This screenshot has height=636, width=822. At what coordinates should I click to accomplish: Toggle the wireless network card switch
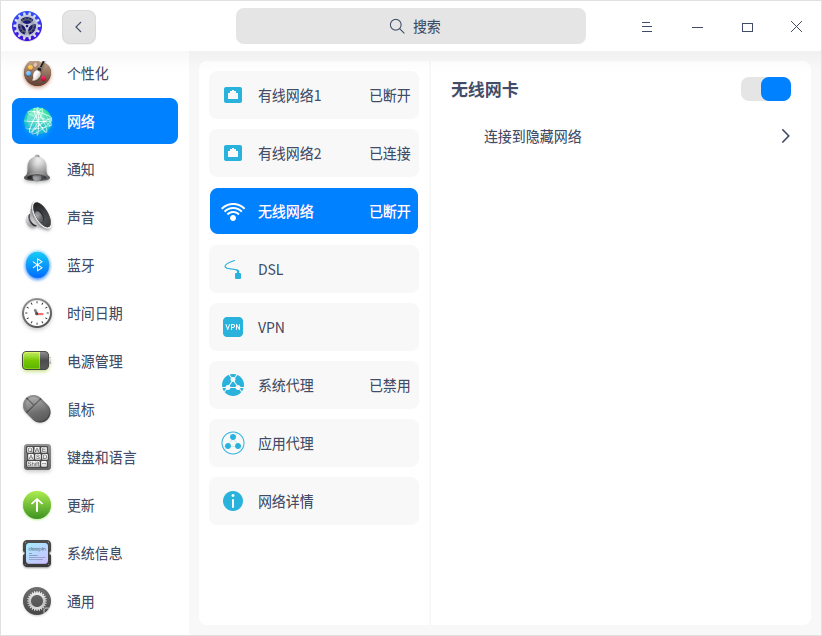point(765,89)
